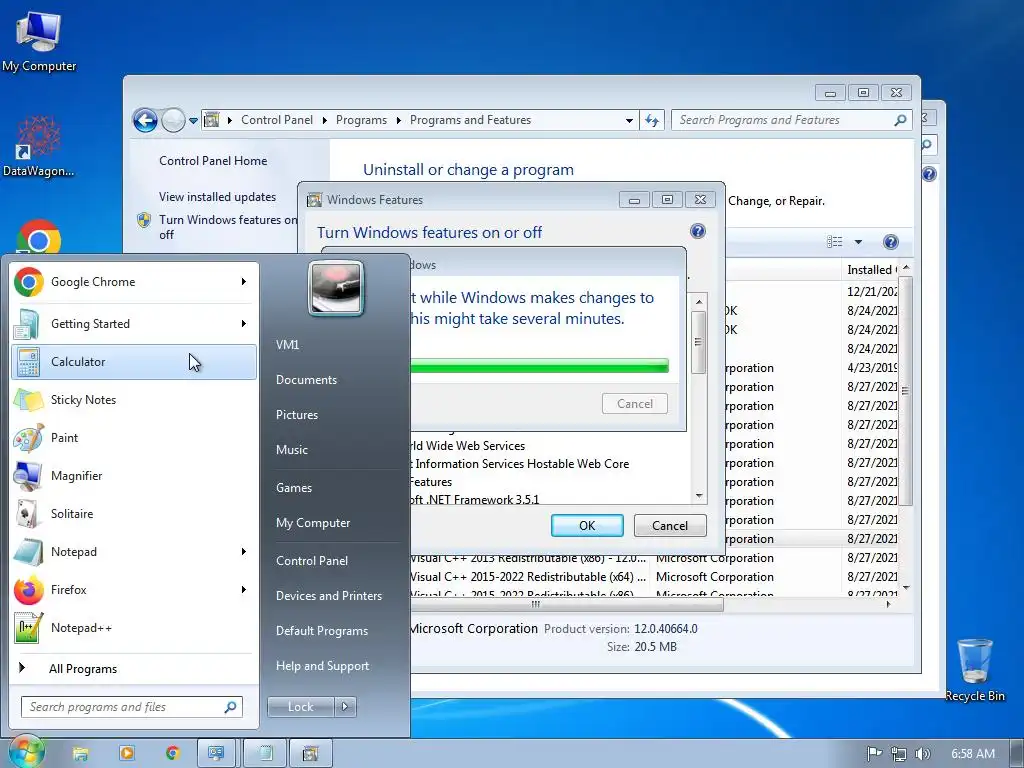Click the user account picture in Start menu
1024x768 pixels.
[336, 288]
